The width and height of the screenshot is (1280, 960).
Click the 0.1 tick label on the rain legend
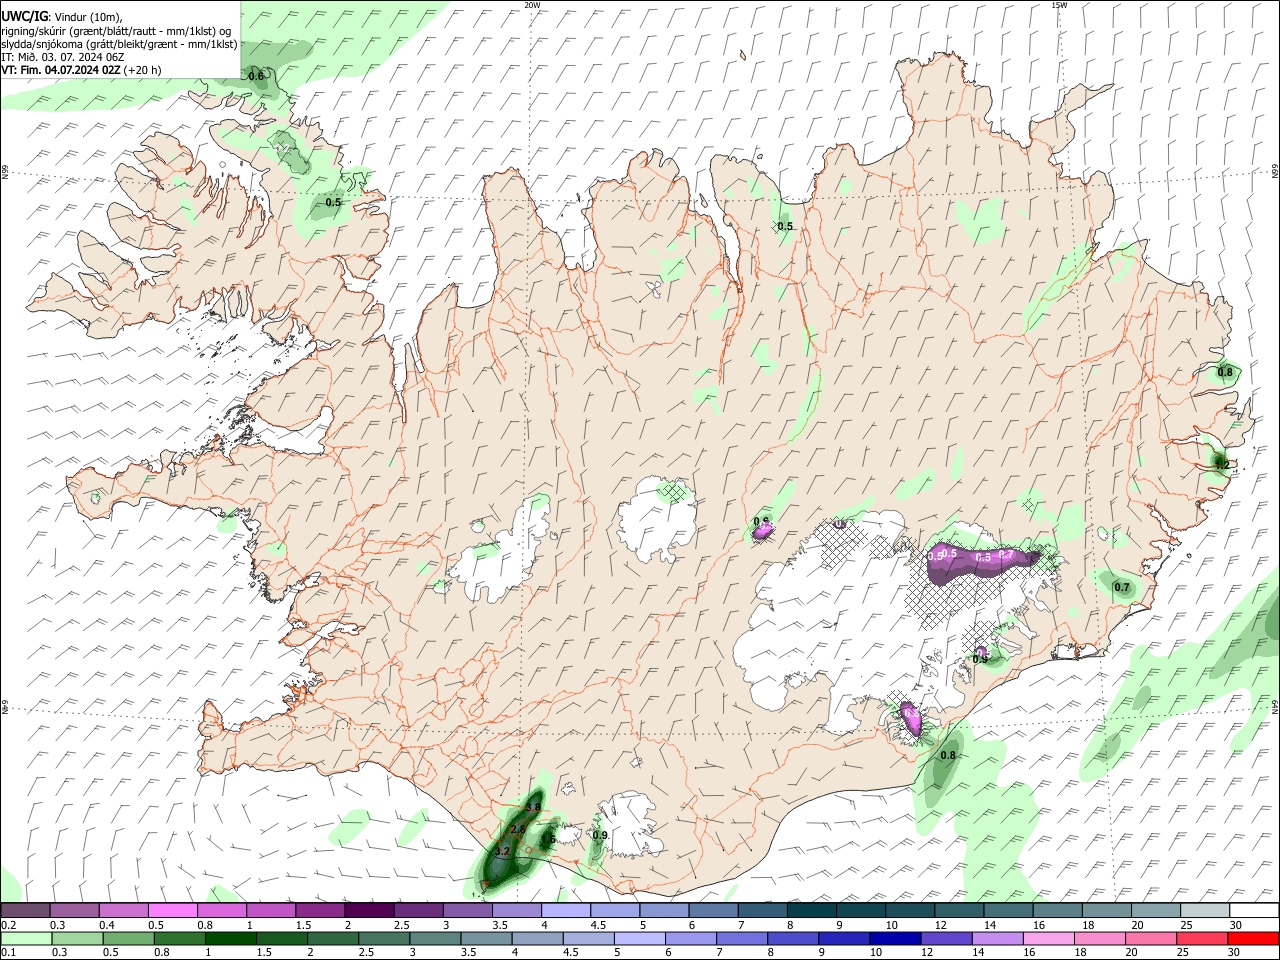pos(8,953)
